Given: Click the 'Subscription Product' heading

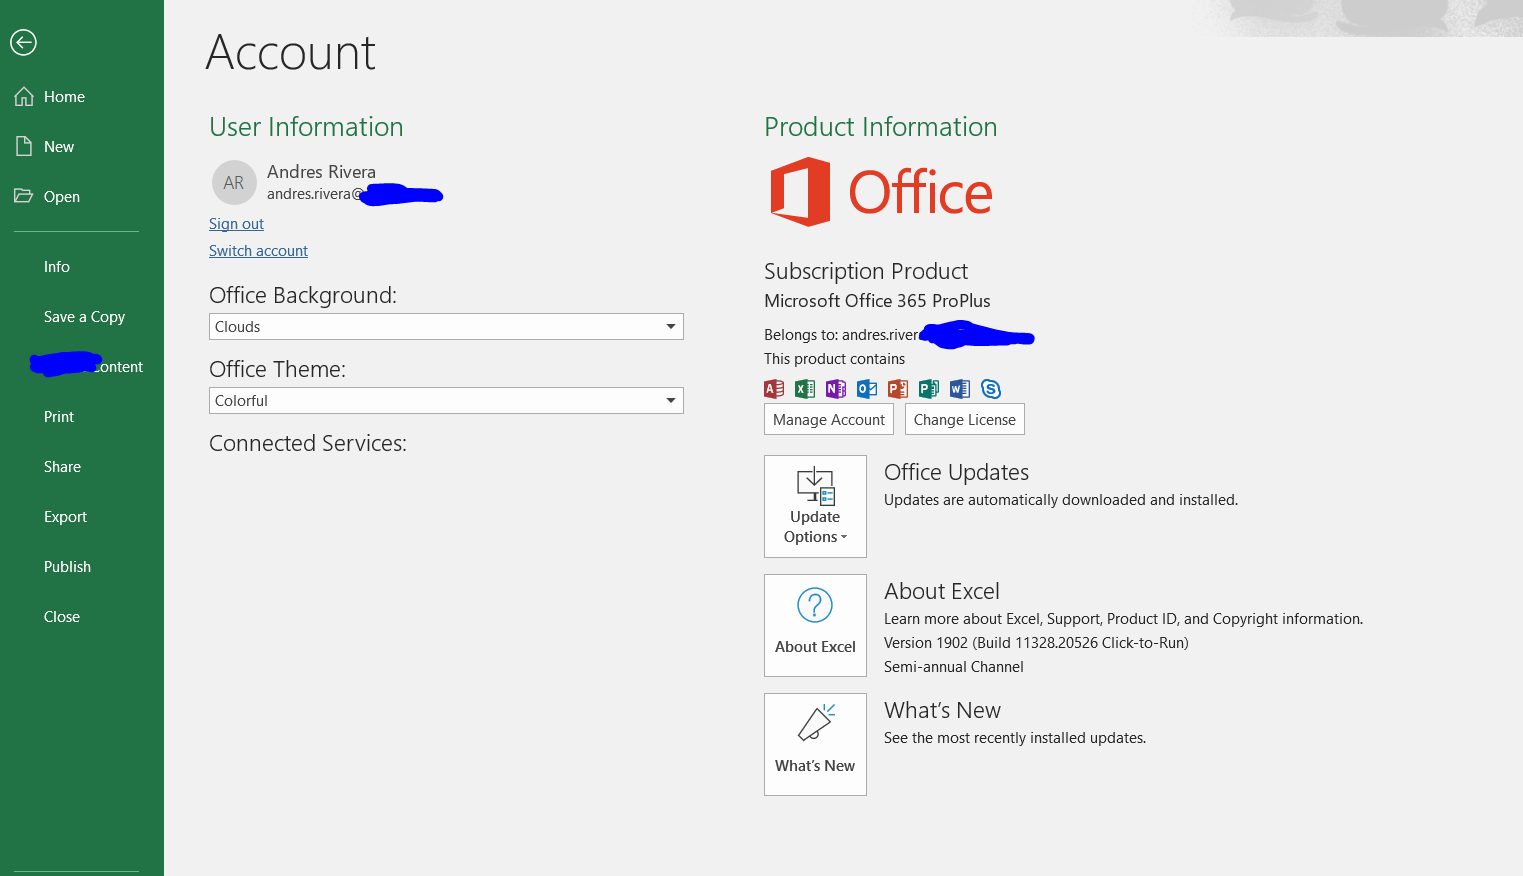Looking at the screenshot, I should (866, 271).
